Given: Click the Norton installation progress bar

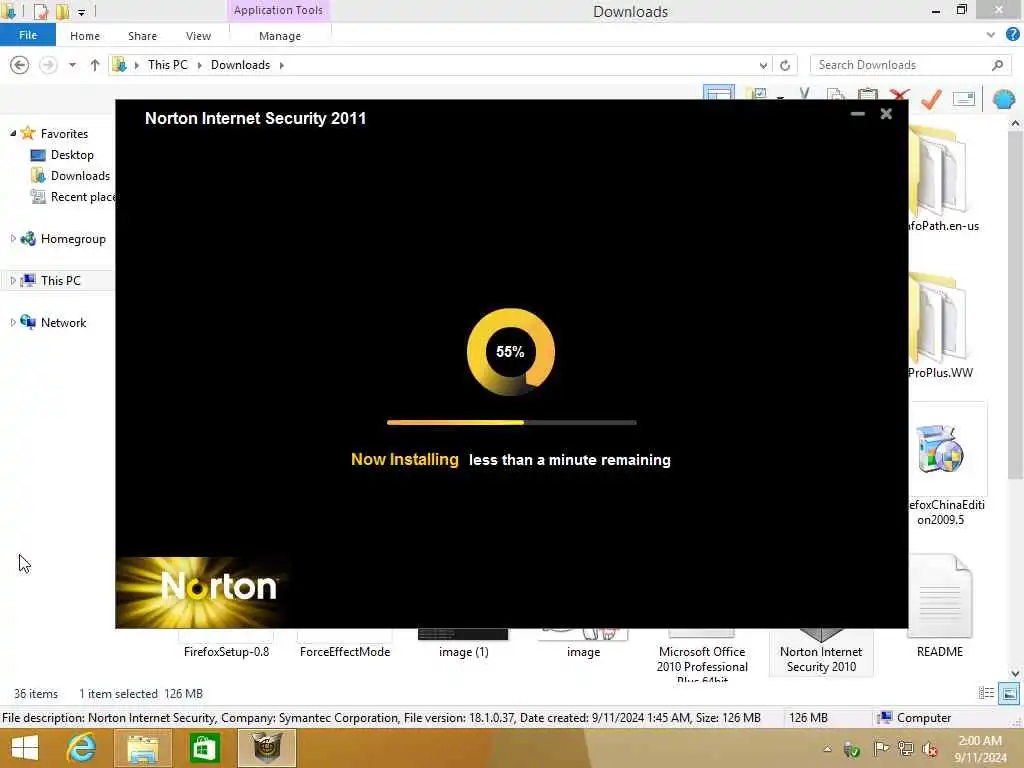Looking at the screenshot, I should pos(511,423).
